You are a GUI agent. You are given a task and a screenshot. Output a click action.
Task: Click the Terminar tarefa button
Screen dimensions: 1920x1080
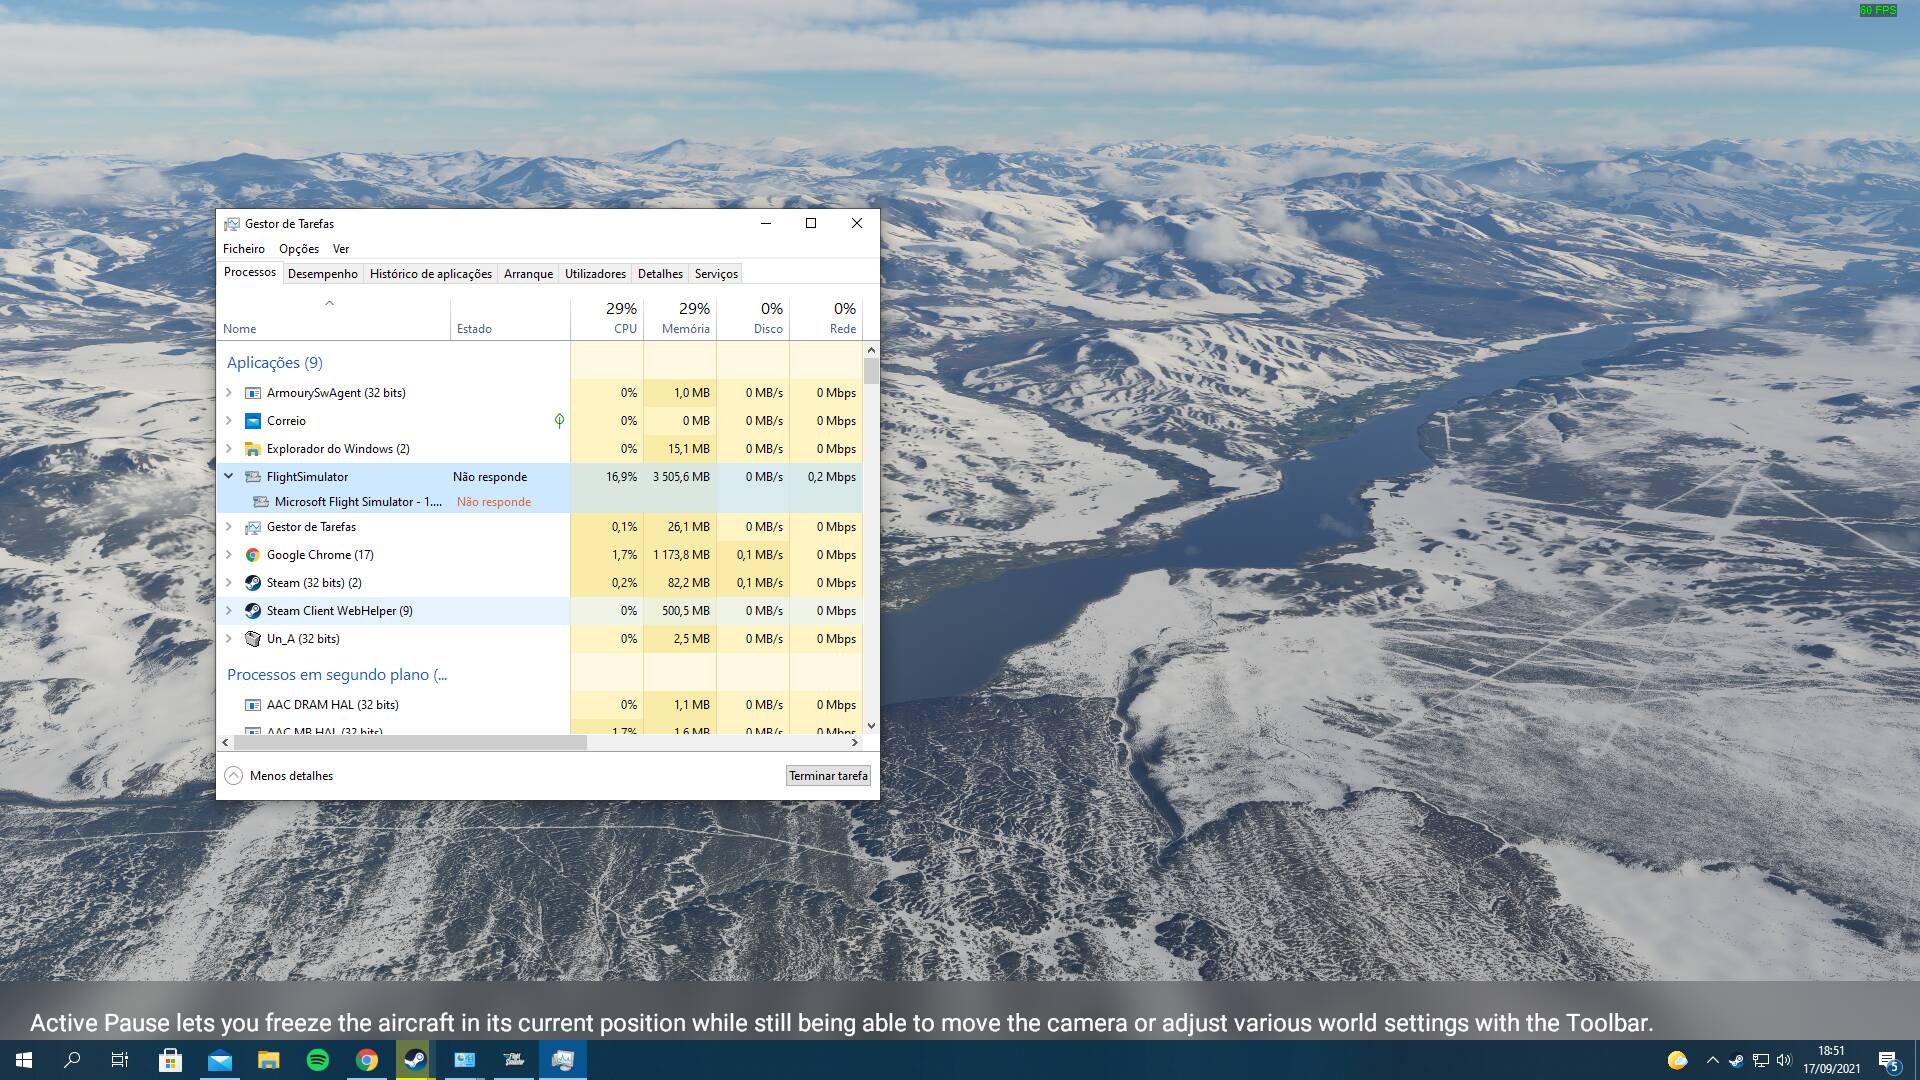pyautogui.click(x=828, y=776)
